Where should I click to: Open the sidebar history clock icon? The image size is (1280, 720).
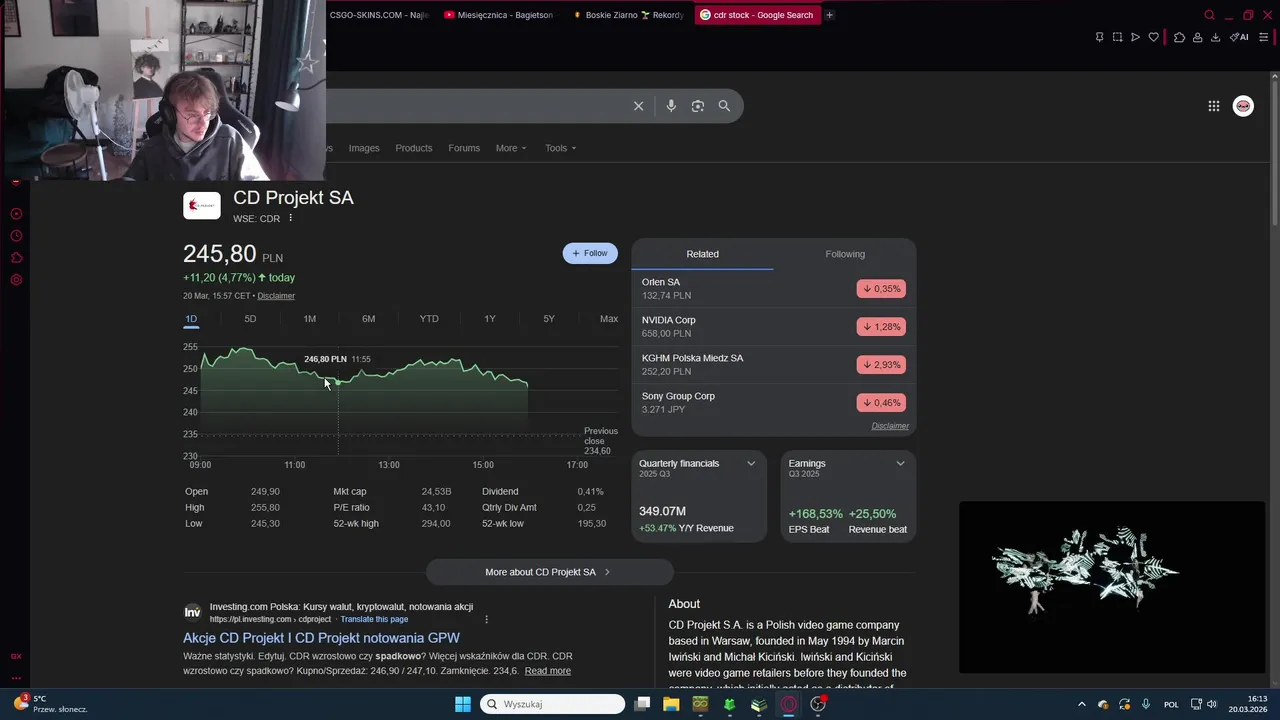16,236
